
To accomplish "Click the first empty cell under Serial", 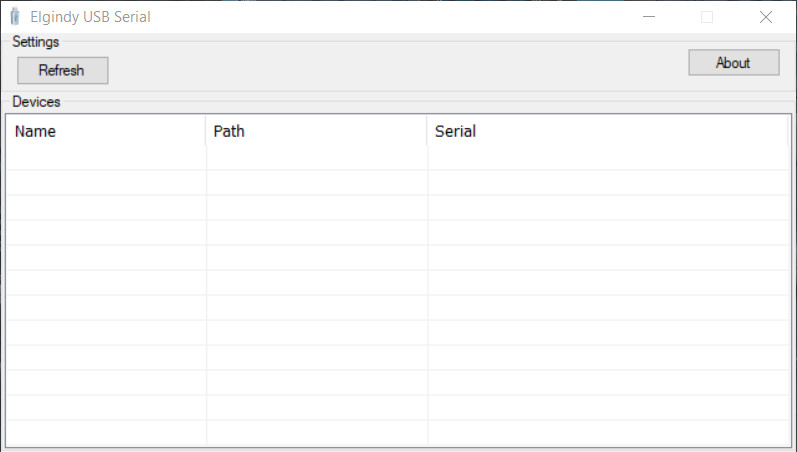I will pos(607,158).
